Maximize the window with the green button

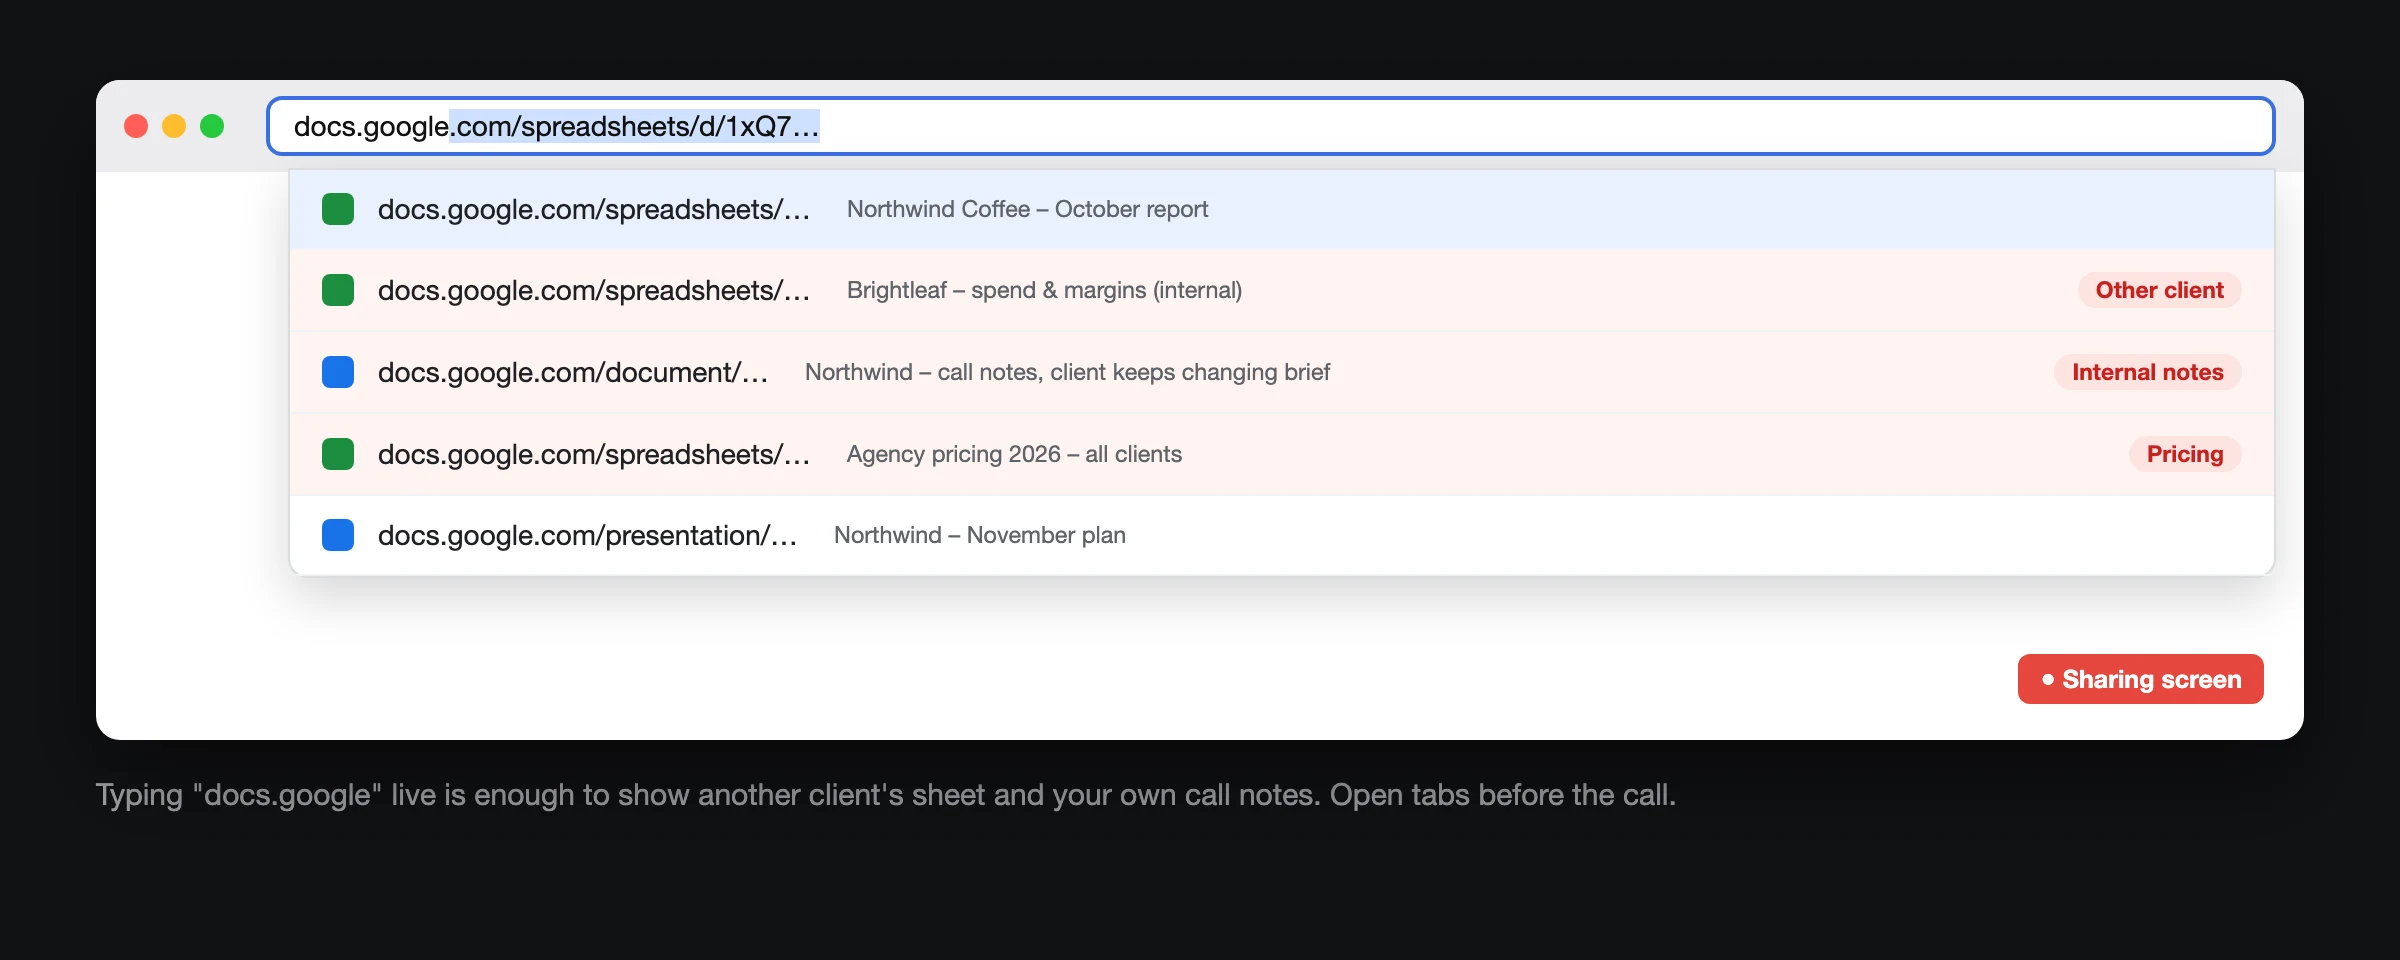[212, 126]
